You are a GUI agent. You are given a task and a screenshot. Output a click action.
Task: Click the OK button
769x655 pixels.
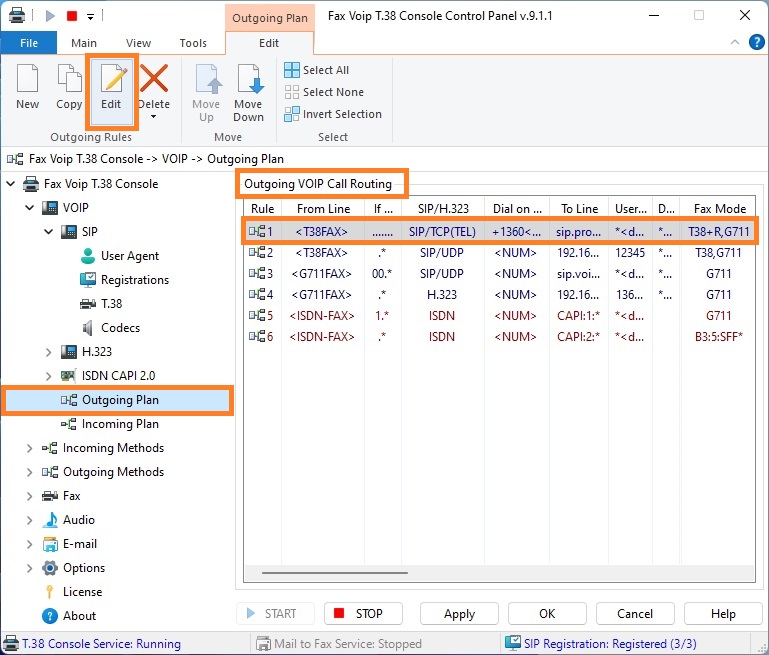(x=547, y=614)
